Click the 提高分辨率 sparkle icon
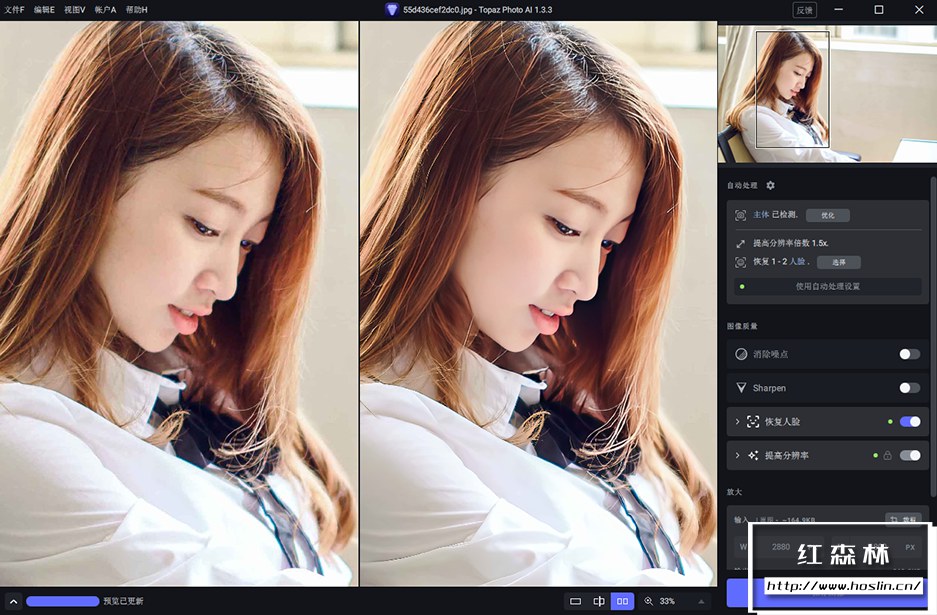937x615 pixels. coord(753,455)
